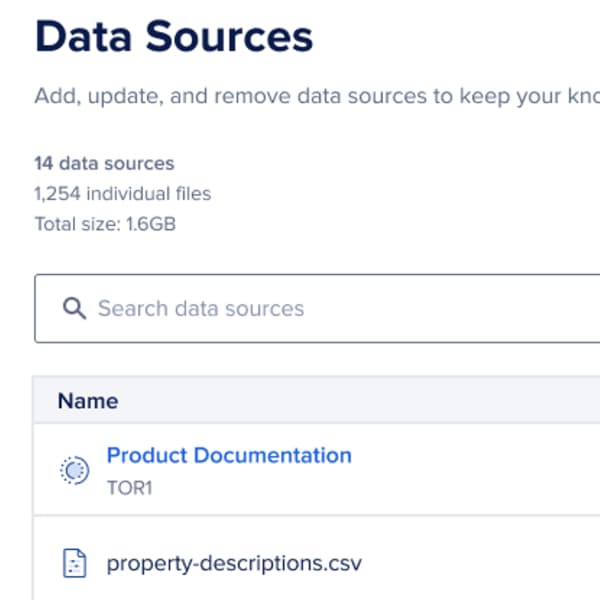
Task: Click the 14 data sources count
Action: pos(104,163)
